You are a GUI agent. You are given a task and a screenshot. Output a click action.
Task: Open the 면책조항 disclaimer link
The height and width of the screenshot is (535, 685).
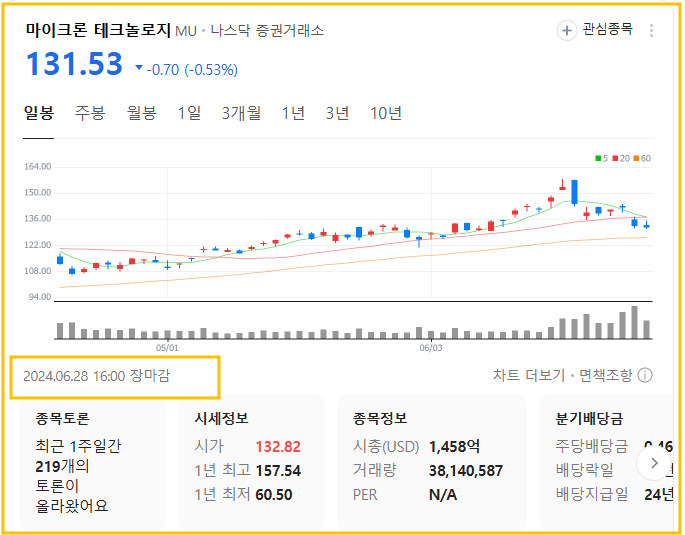pyautogui.click(x=605, y=375)
